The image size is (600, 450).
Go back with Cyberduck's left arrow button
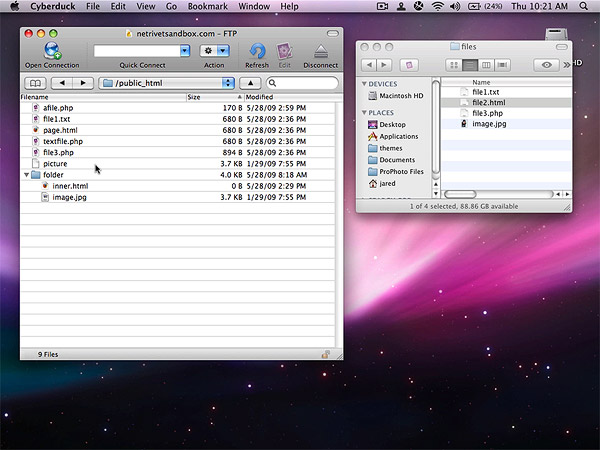pos(62,83)
